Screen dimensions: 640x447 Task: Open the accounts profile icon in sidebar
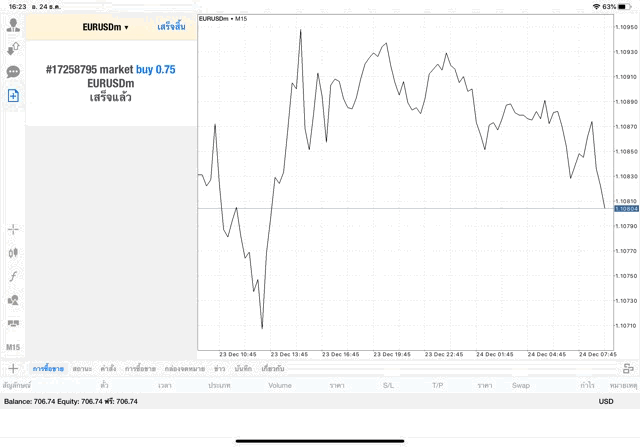13,26
